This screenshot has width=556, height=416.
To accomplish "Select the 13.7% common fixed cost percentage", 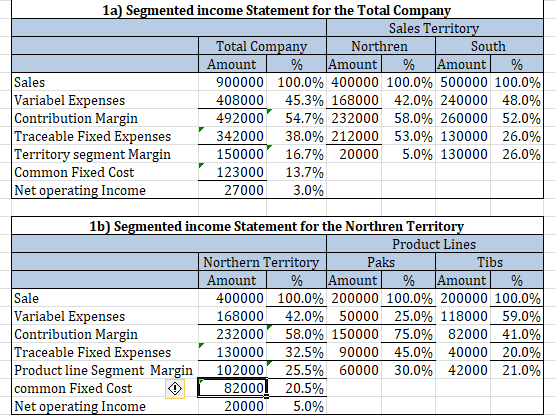I will [x=296, y=172].
